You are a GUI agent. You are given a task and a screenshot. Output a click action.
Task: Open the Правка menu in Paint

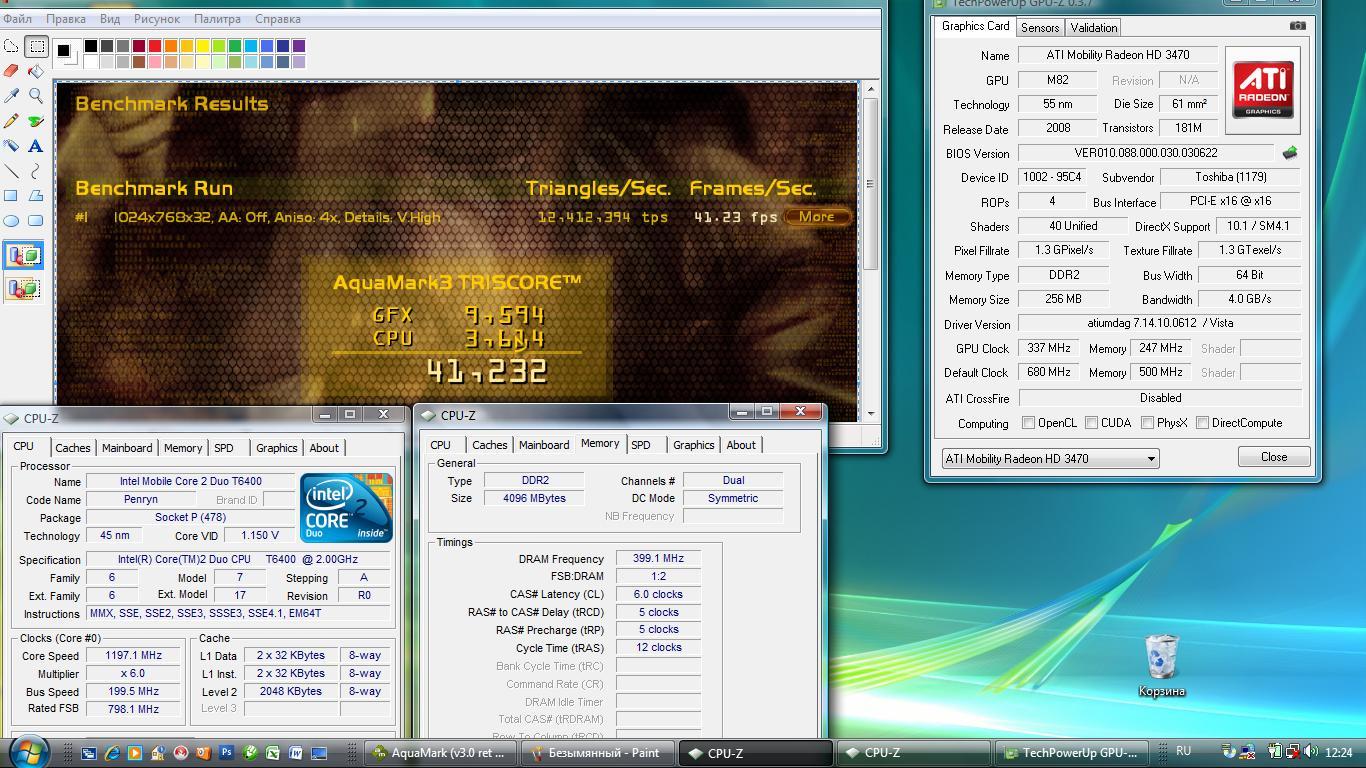pyautogui.click(x=66, y=18)
